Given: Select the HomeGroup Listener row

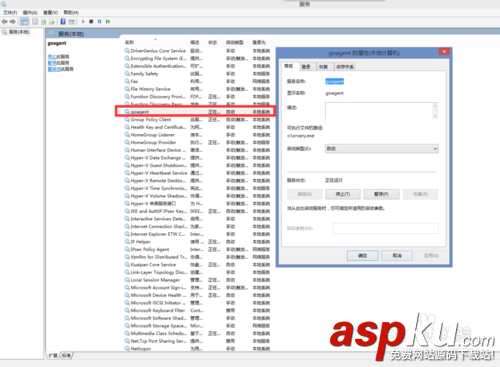Looking at the screenshot, I should [x=197, y=135].
